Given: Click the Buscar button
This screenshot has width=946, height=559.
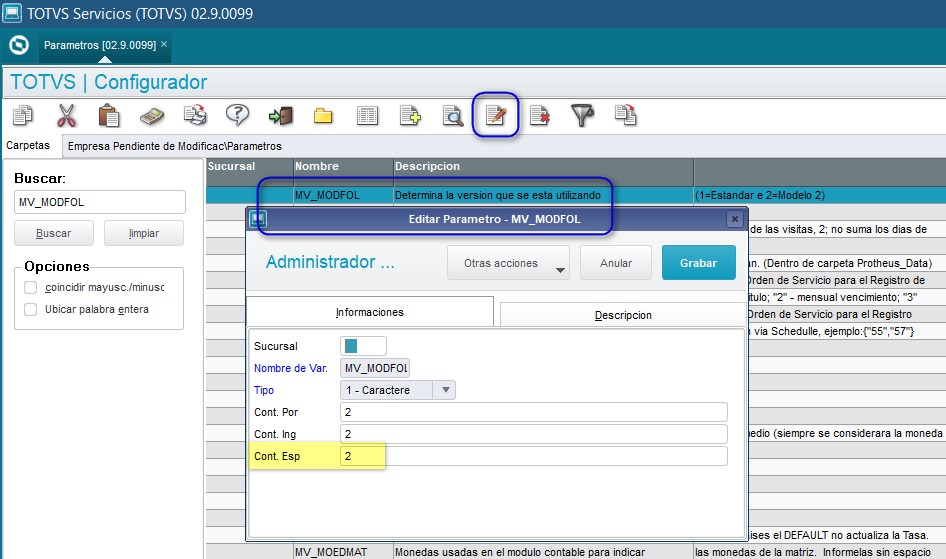Looking at the screenshot, I should (x=54, y=233).
